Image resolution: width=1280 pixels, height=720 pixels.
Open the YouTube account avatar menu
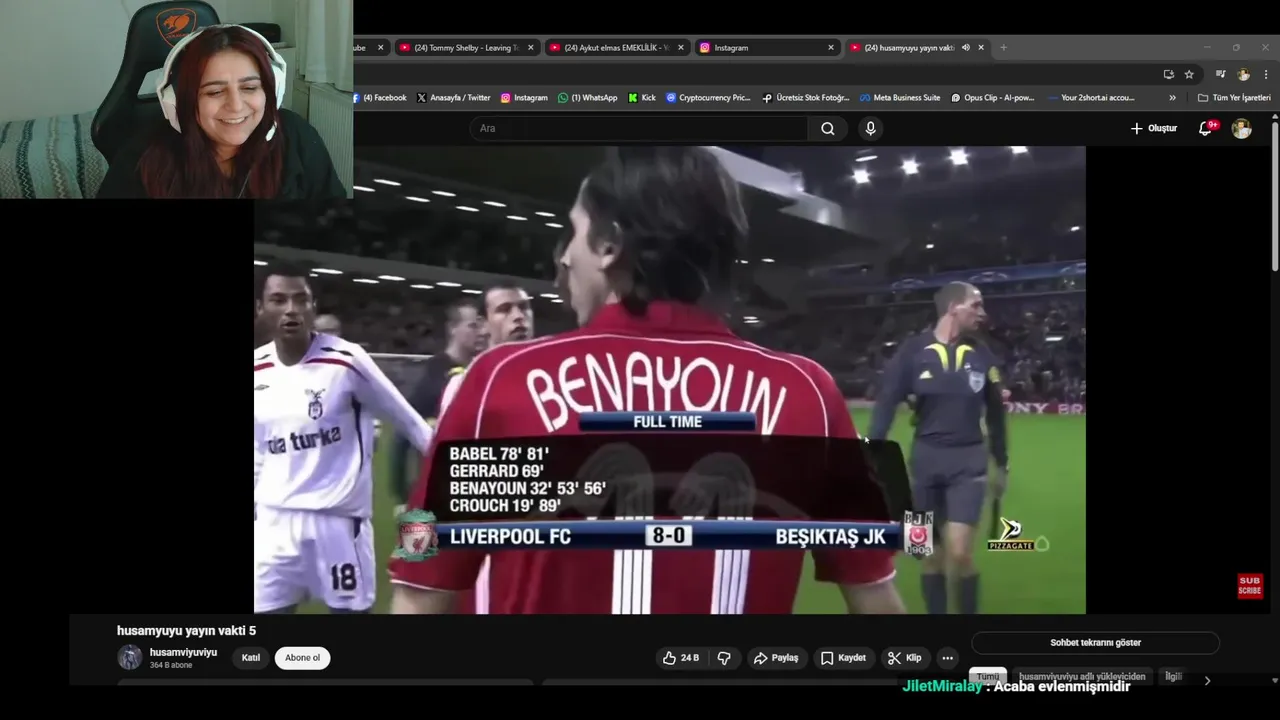point(1241,128)
